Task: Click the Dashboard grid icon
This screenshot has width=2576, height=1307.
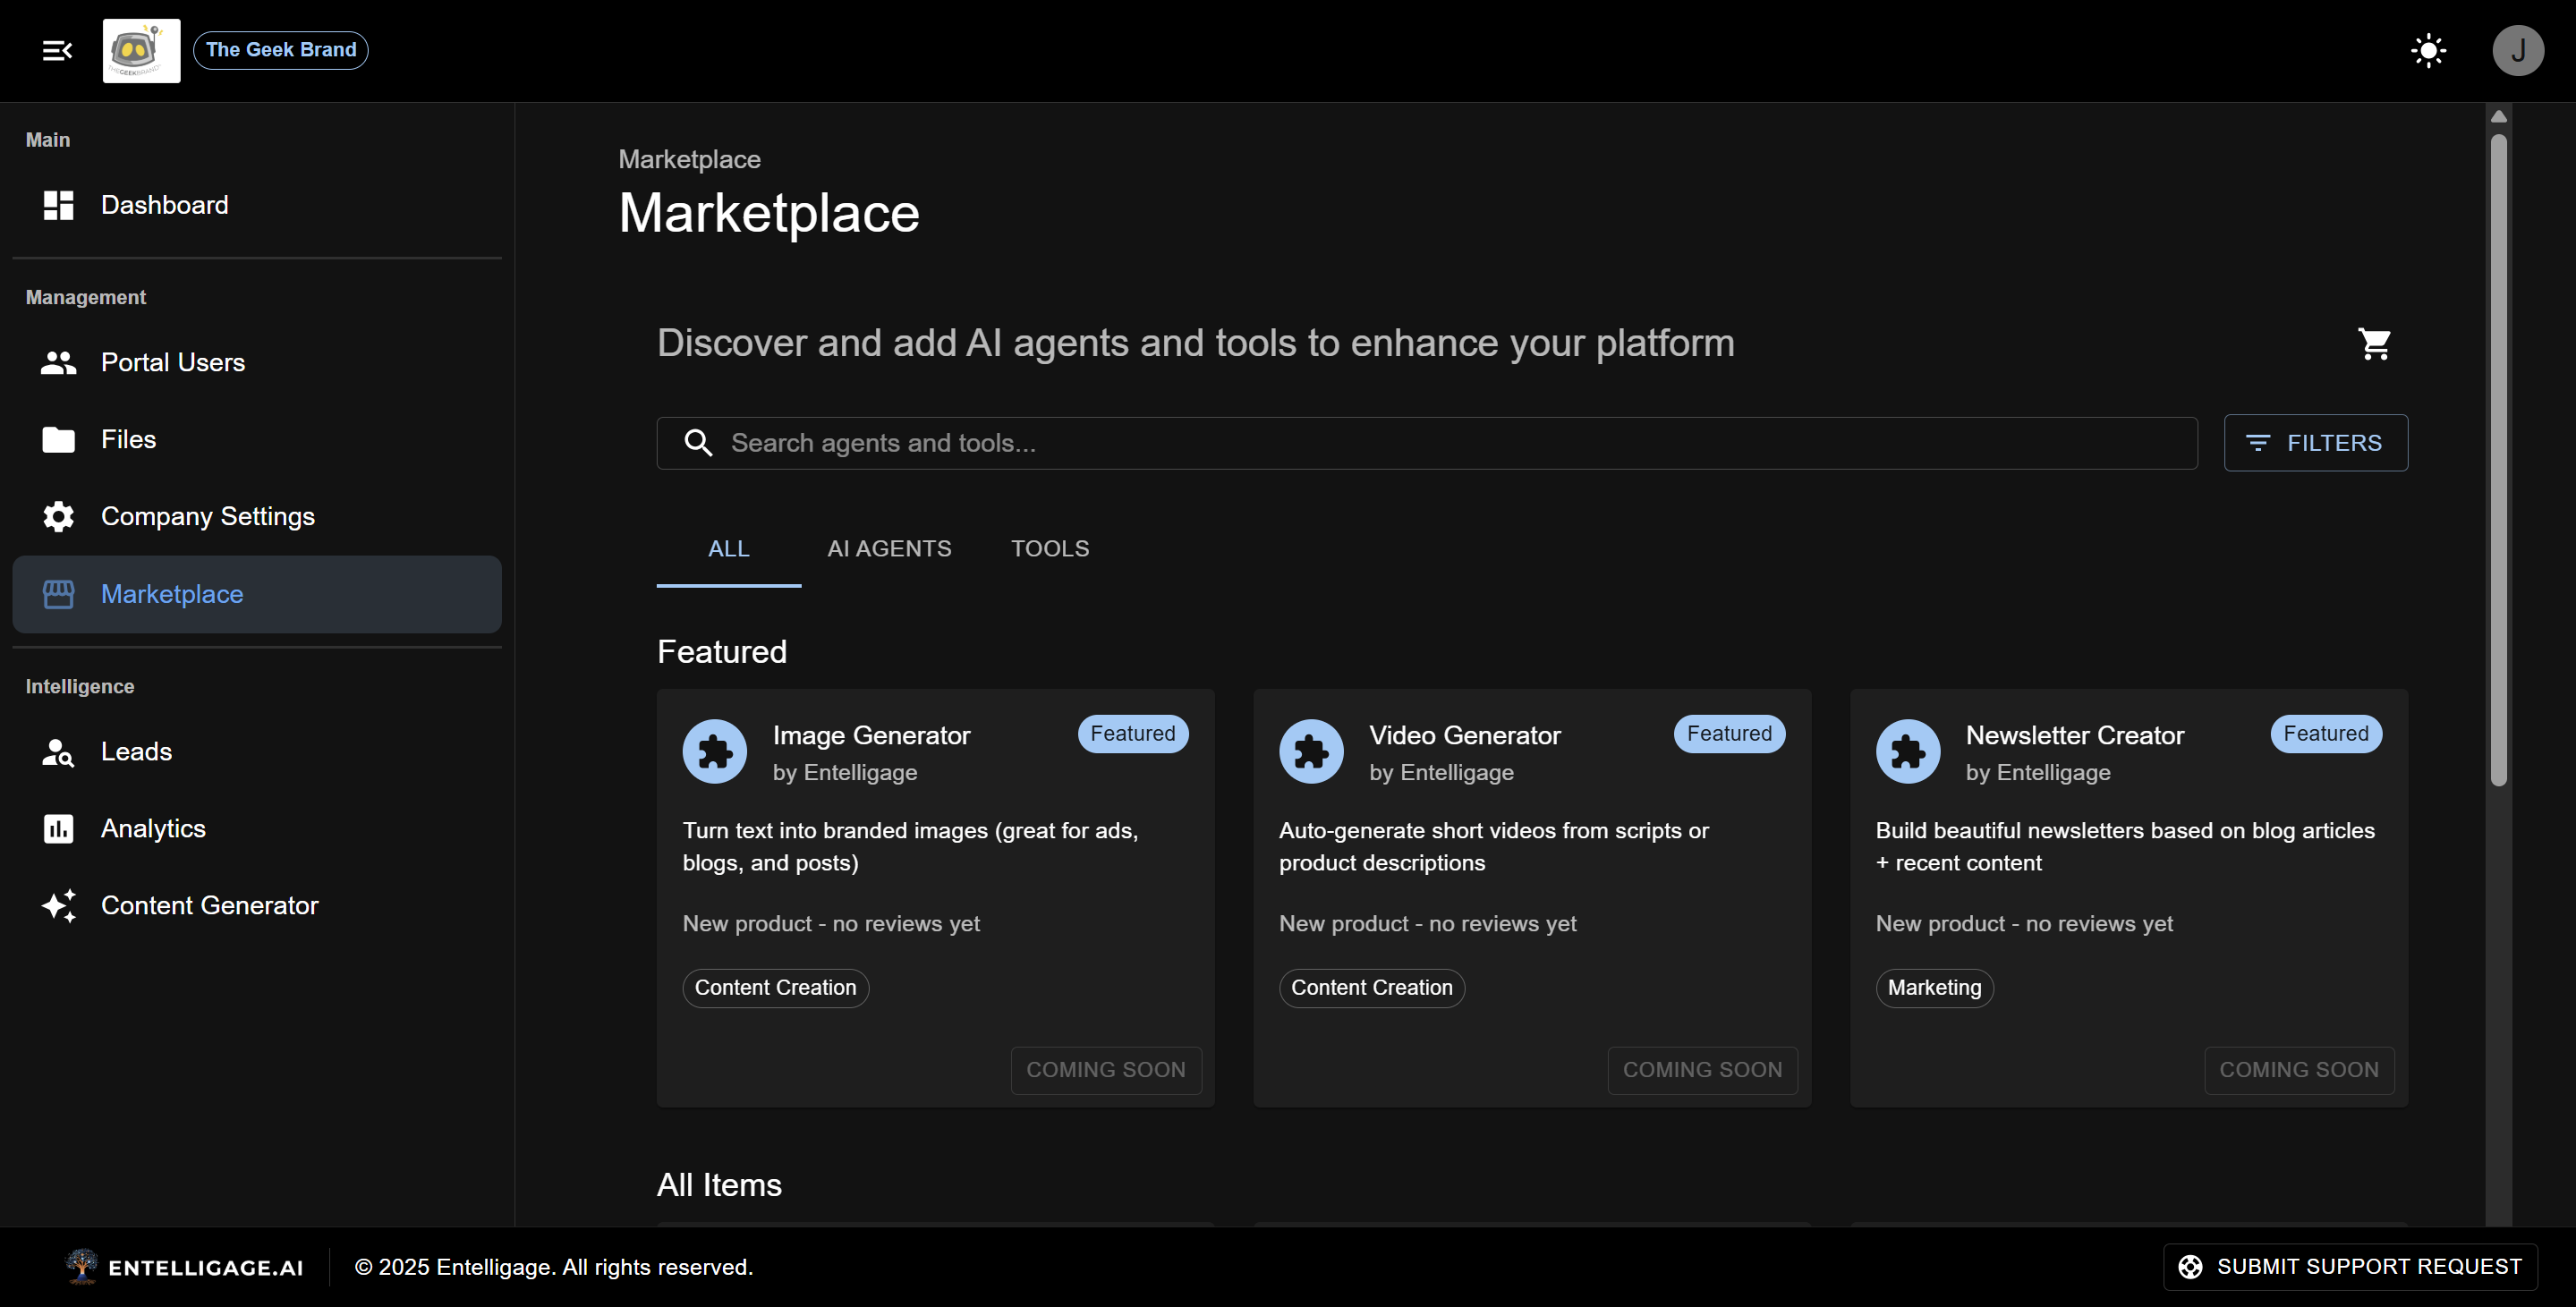Action: tap(58, 205)
